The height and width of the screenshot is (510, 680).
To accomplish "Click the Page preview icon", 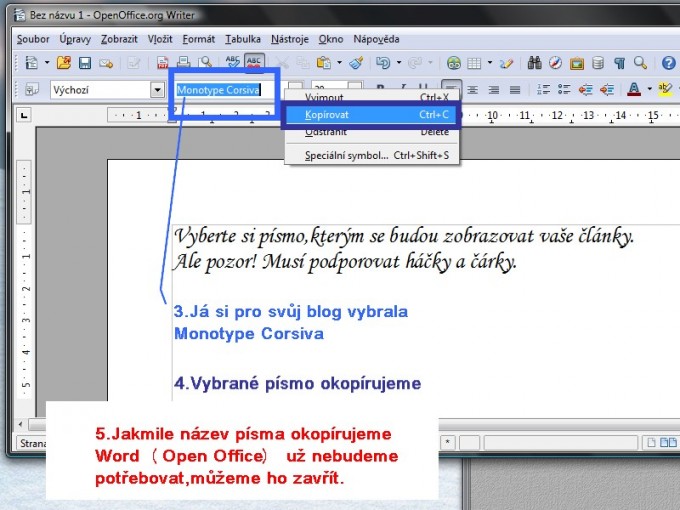I will (x=205, y=63).
